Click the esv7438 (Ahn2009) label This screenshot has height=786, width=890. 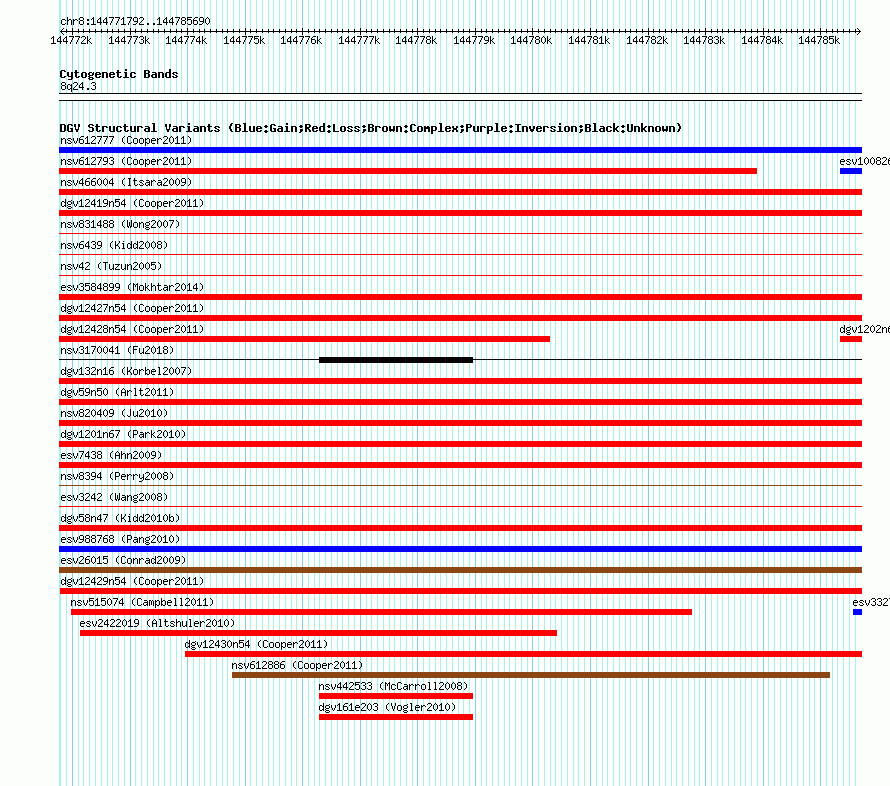(x=111, y=455)
